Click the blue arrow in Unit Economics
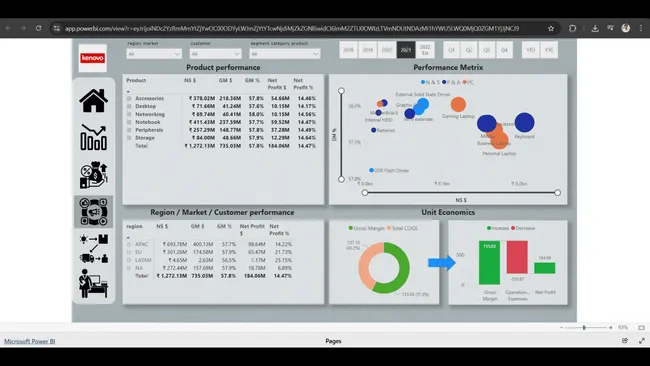 (442, 262)
